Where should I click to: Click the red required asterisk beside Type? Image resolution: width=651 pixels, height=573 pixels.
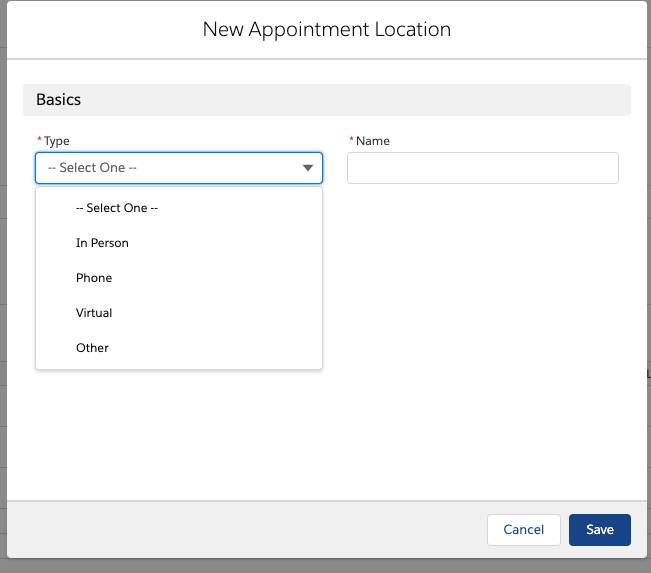[x=39, y=139]
